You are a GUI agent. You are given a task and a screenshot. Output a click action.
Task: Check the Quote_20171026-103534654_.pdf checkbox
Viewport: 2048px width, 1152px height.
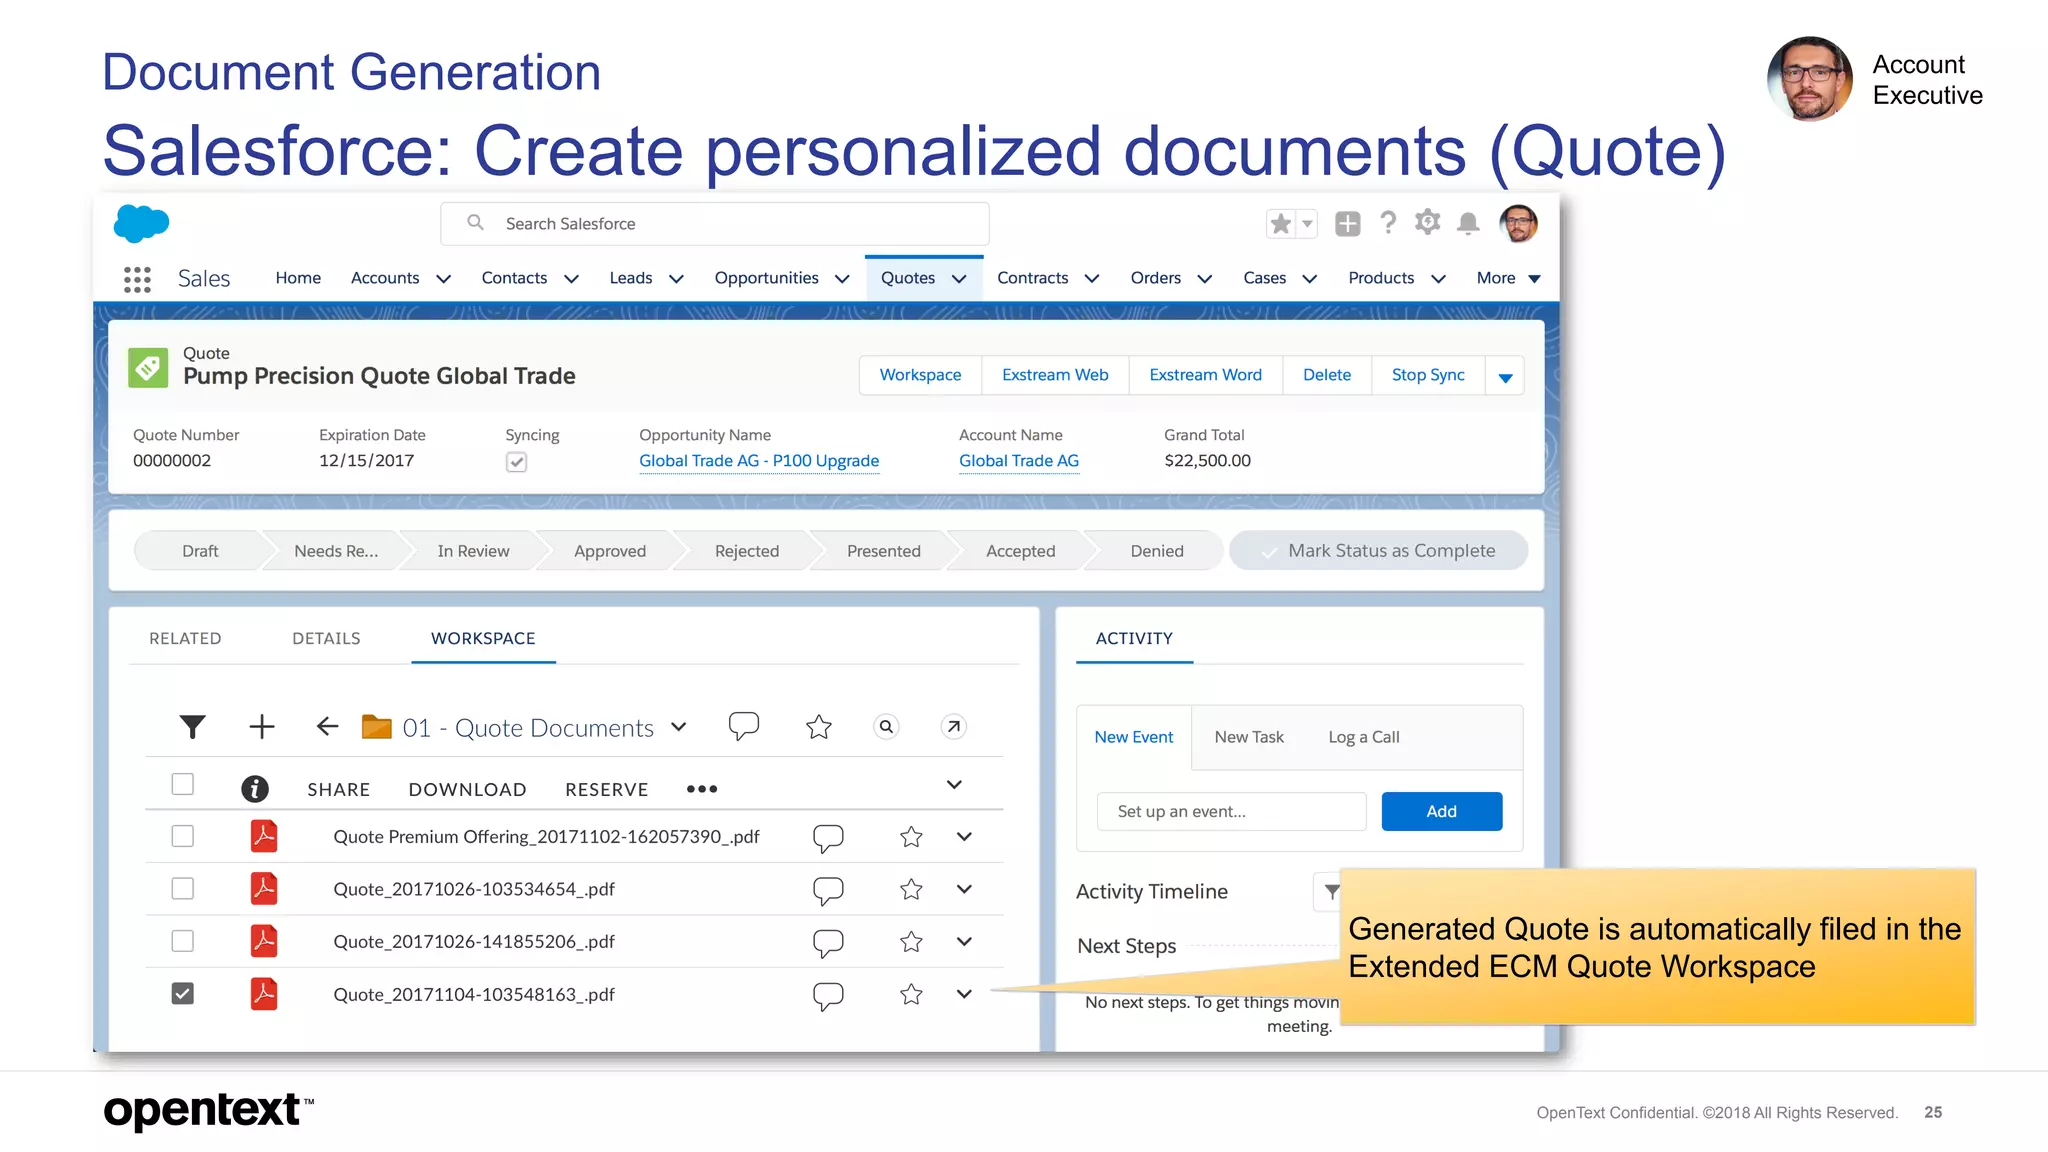click(182, 889)
